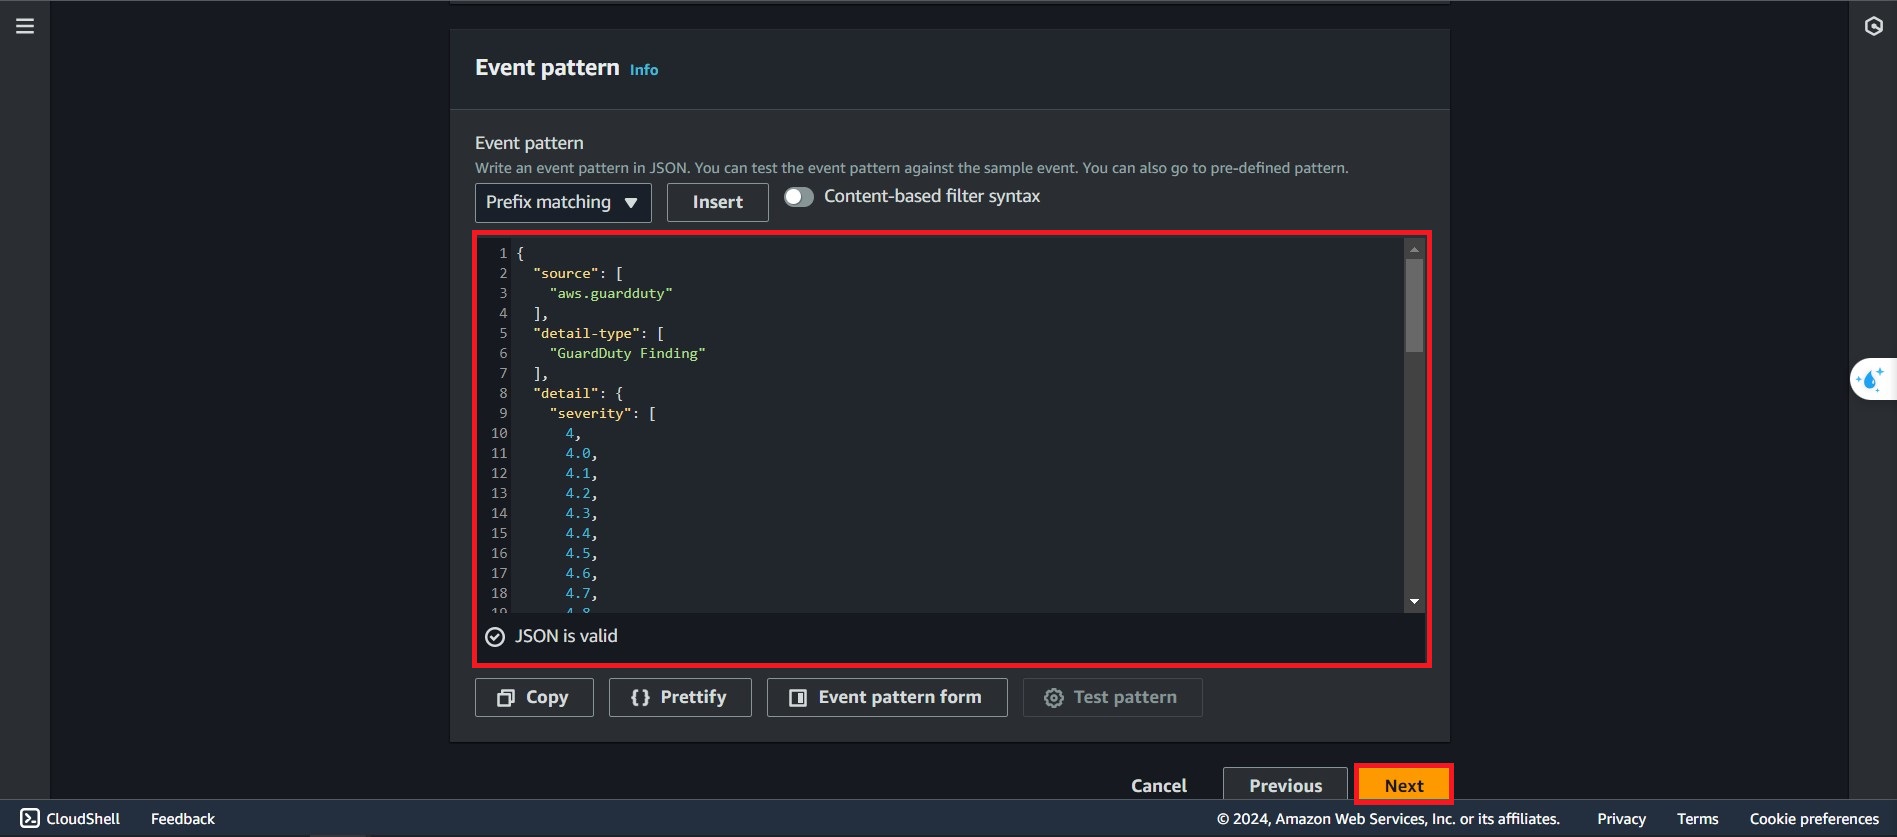Prettify the JSON pattern

click(680, 697)
